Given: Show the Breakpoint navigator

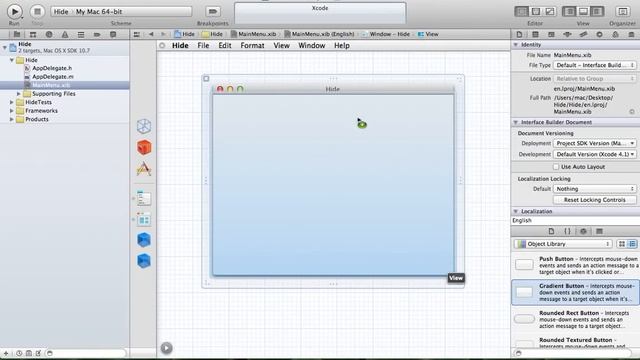Looking at the screenshot, I should (97, 34).
